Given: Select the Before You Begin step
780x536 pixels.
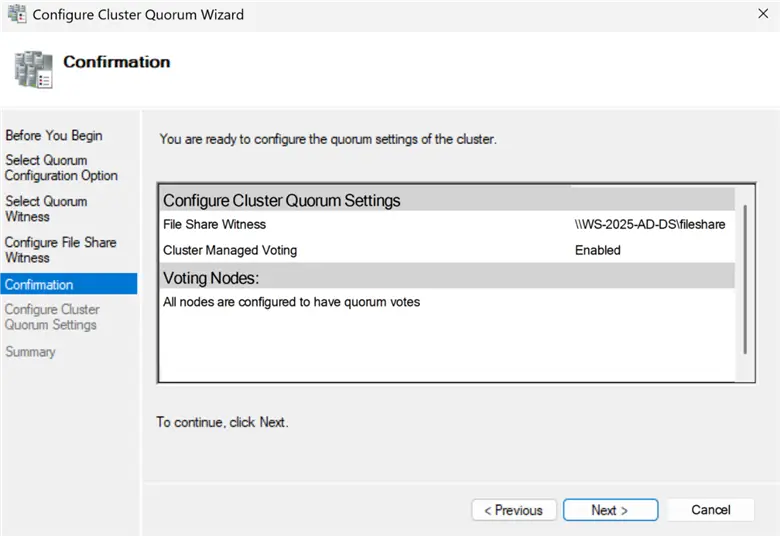Looking at the screenshot, I should 54,135.
